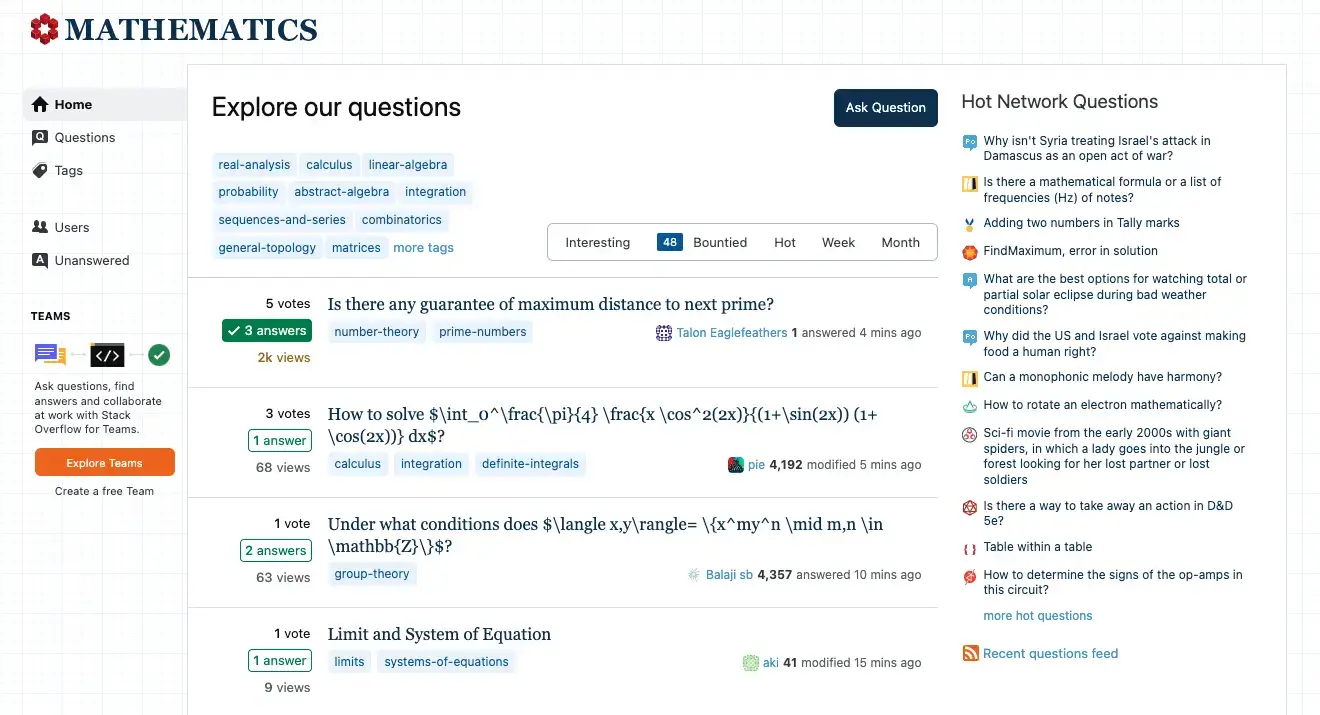1320x715 pixels.
Task: Click the Questions sidebar icon
Action: 40,137
